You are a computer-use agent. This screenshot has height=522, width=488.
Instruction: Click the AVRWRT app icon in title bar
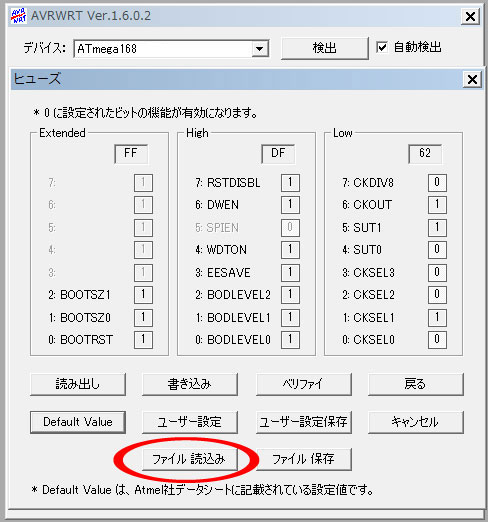[18, 16]
